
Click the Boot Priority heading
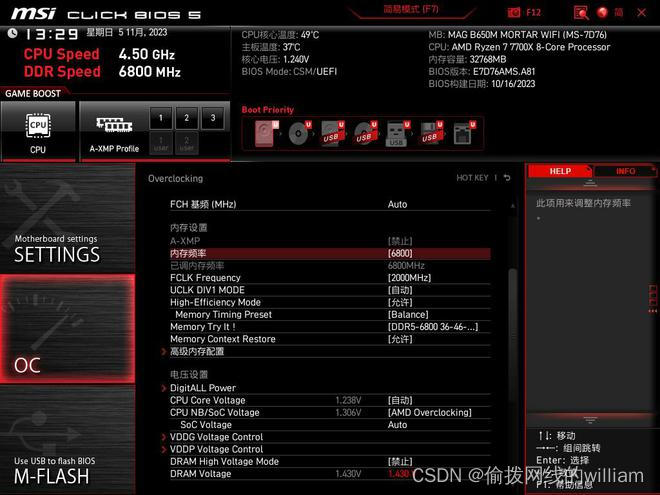[268, 109]
